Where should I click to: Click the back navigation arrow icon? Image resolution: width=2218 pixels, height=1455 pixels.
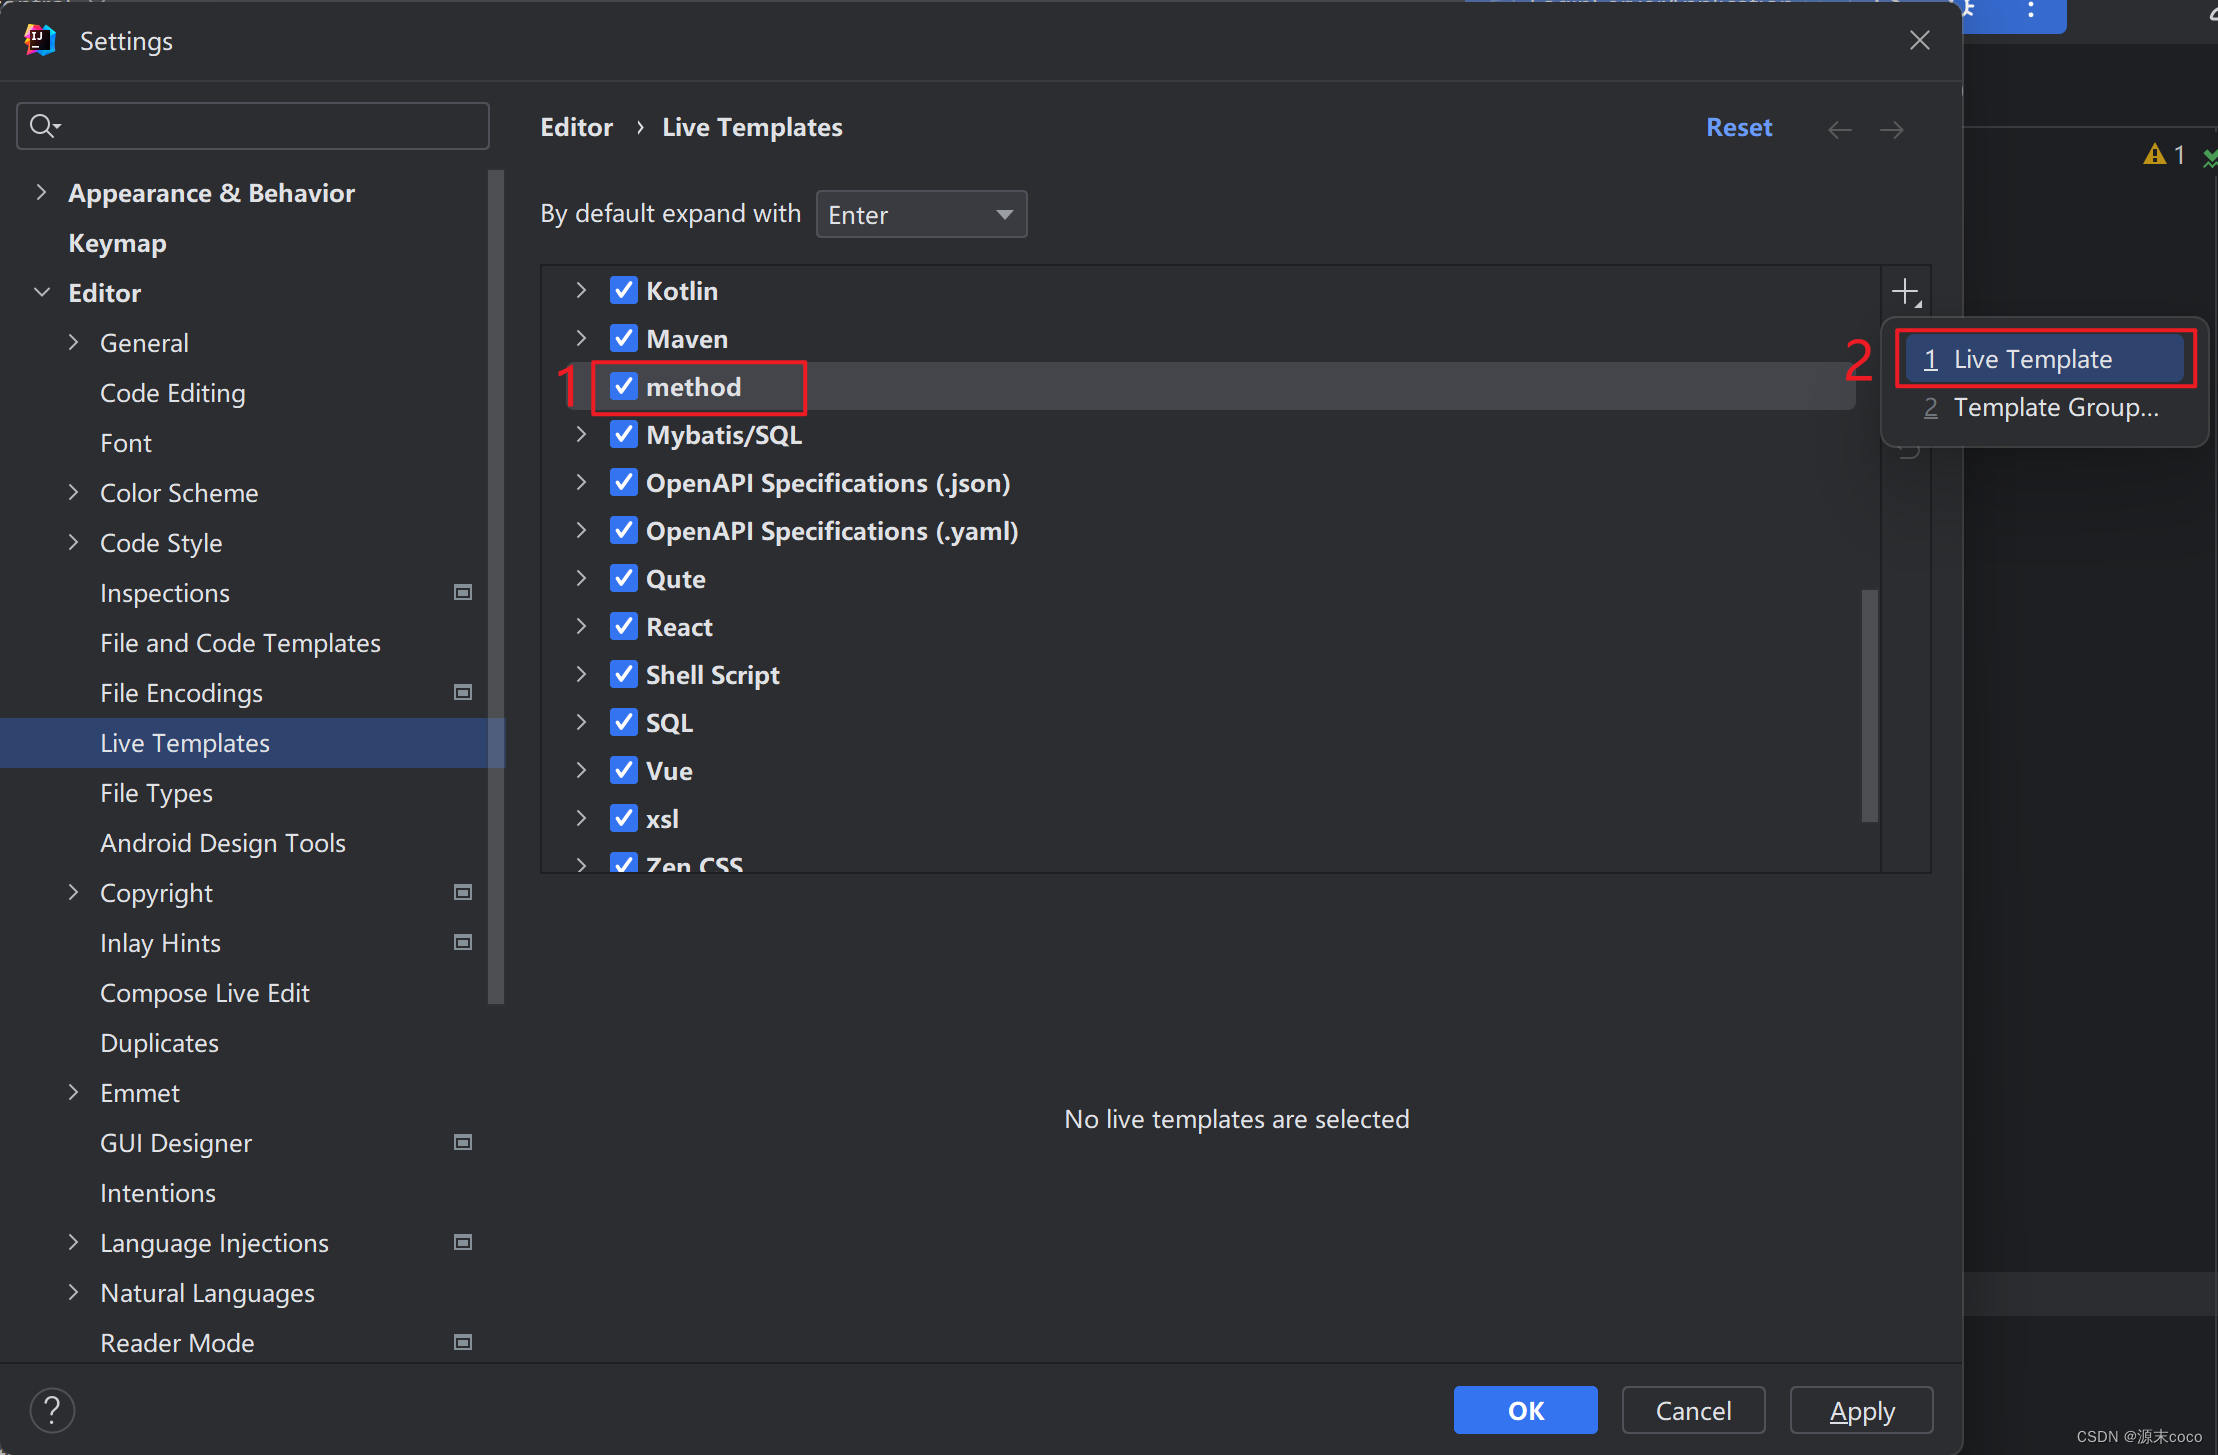[x=1839, y=129]
